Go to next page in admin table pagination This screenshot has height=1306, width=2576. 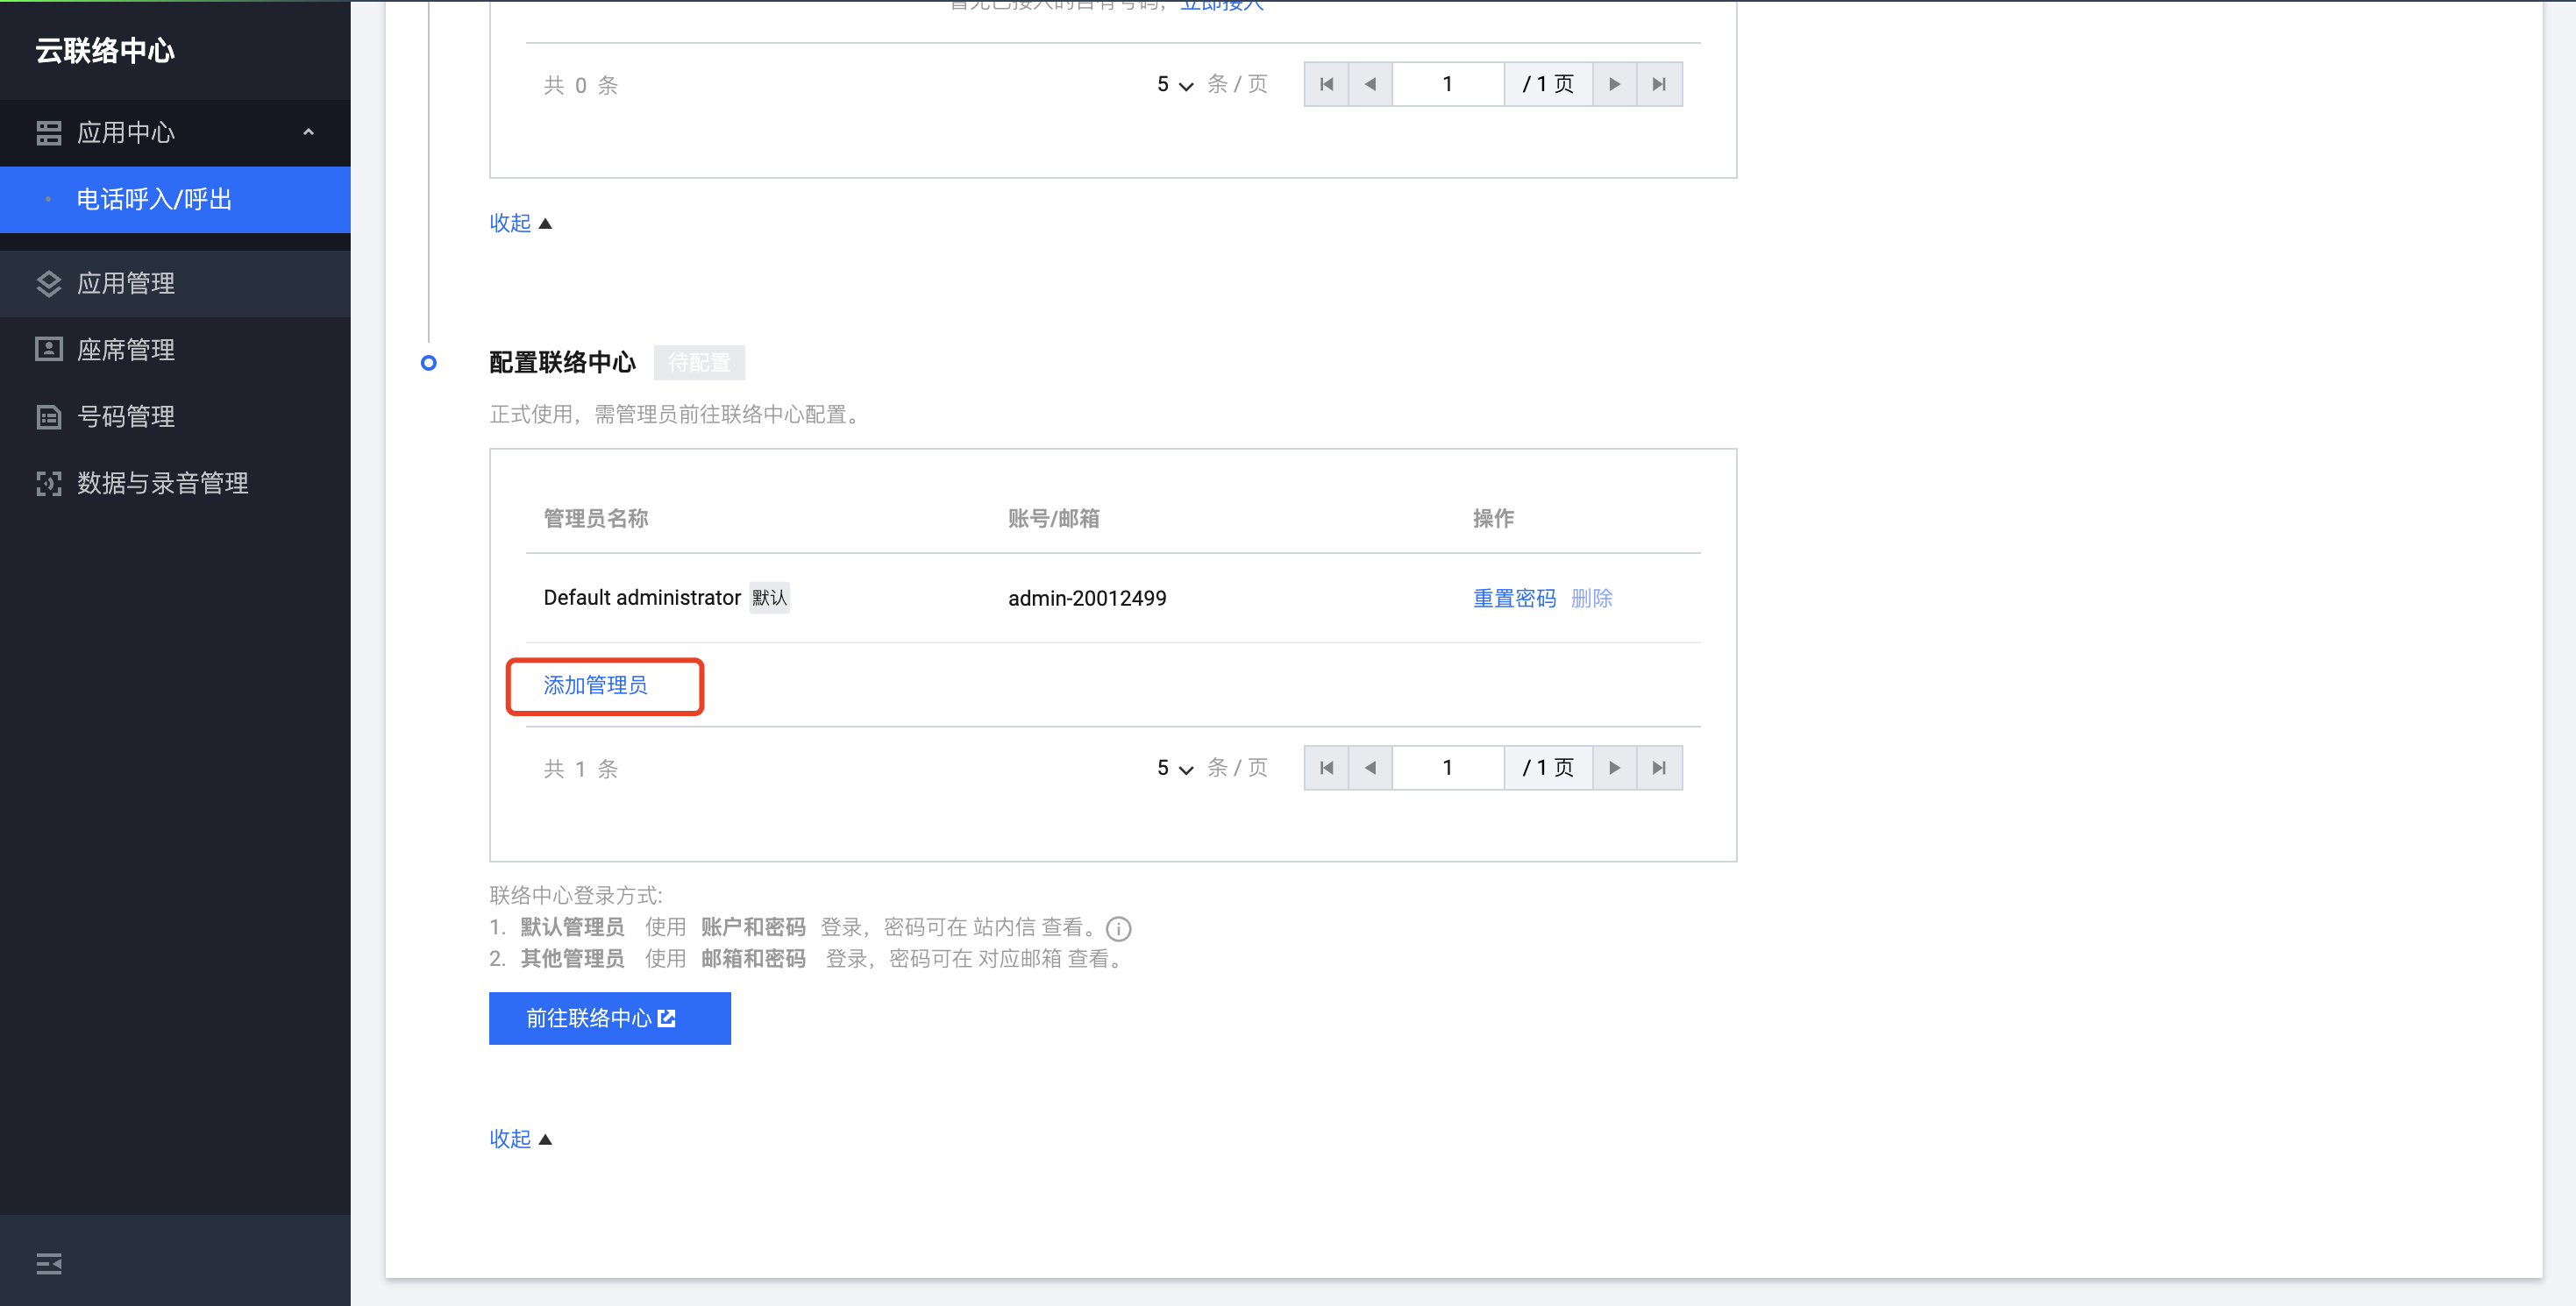coord(1614,768)
